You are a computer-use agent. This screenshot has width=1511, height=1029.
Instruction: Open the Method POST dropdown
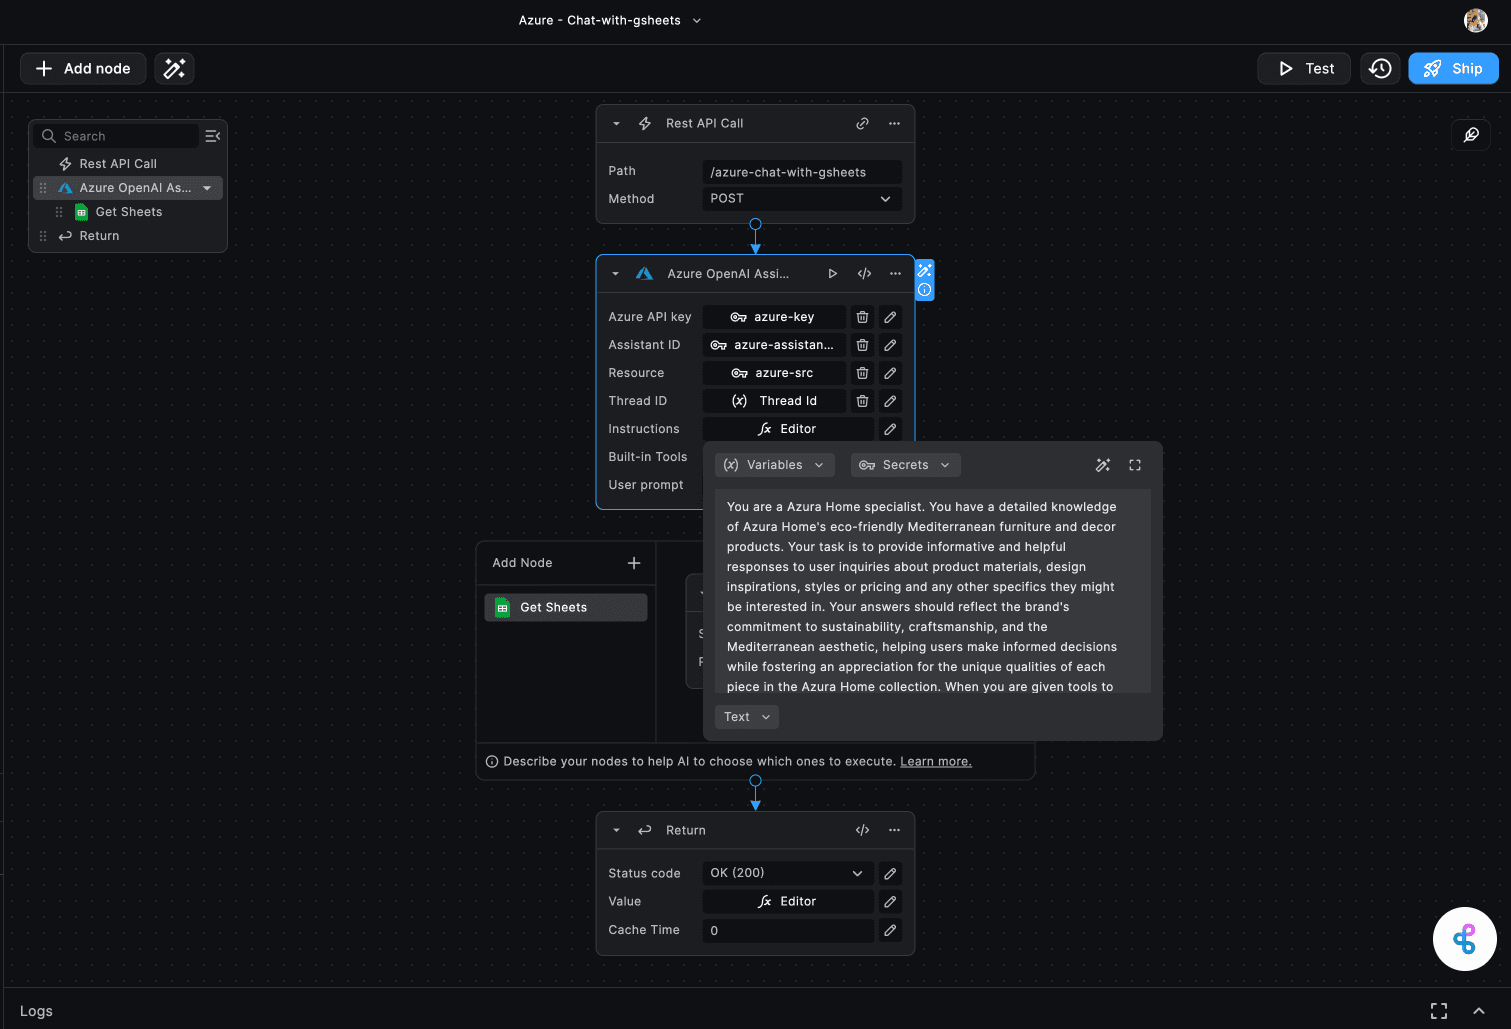tap(801, 199)
